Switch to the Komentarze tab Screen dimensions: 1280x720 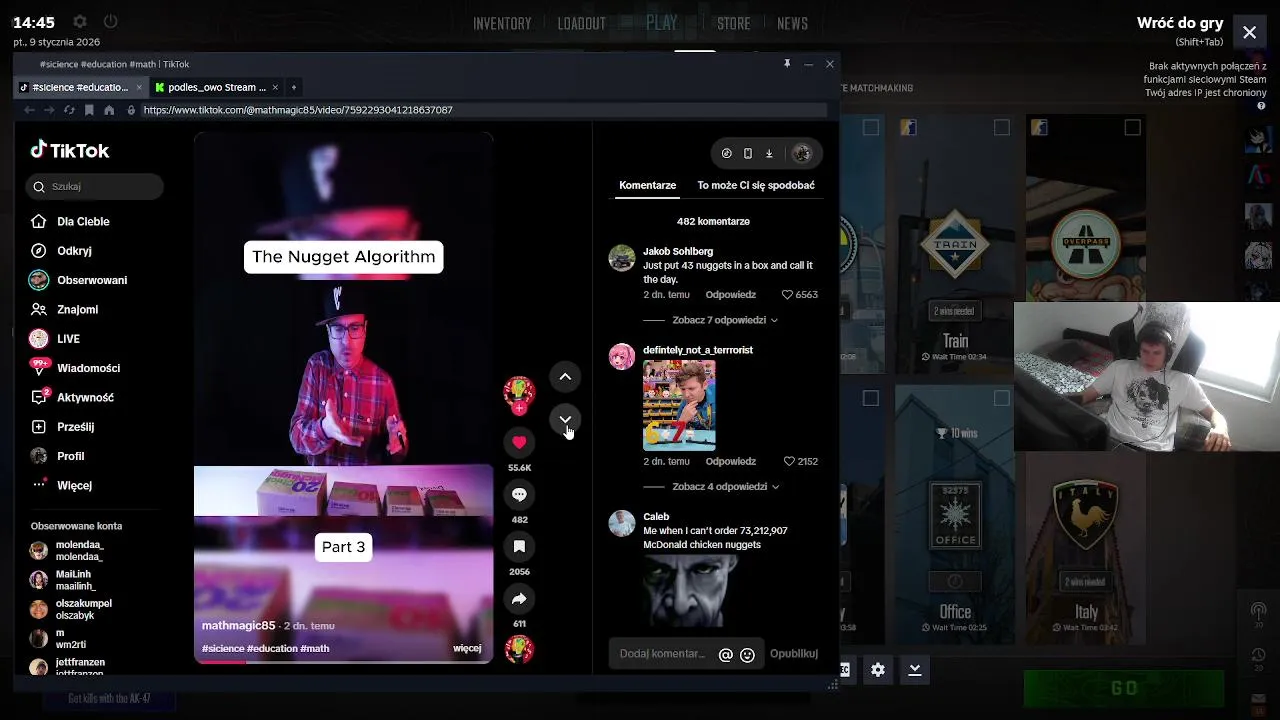pos(647,185)
